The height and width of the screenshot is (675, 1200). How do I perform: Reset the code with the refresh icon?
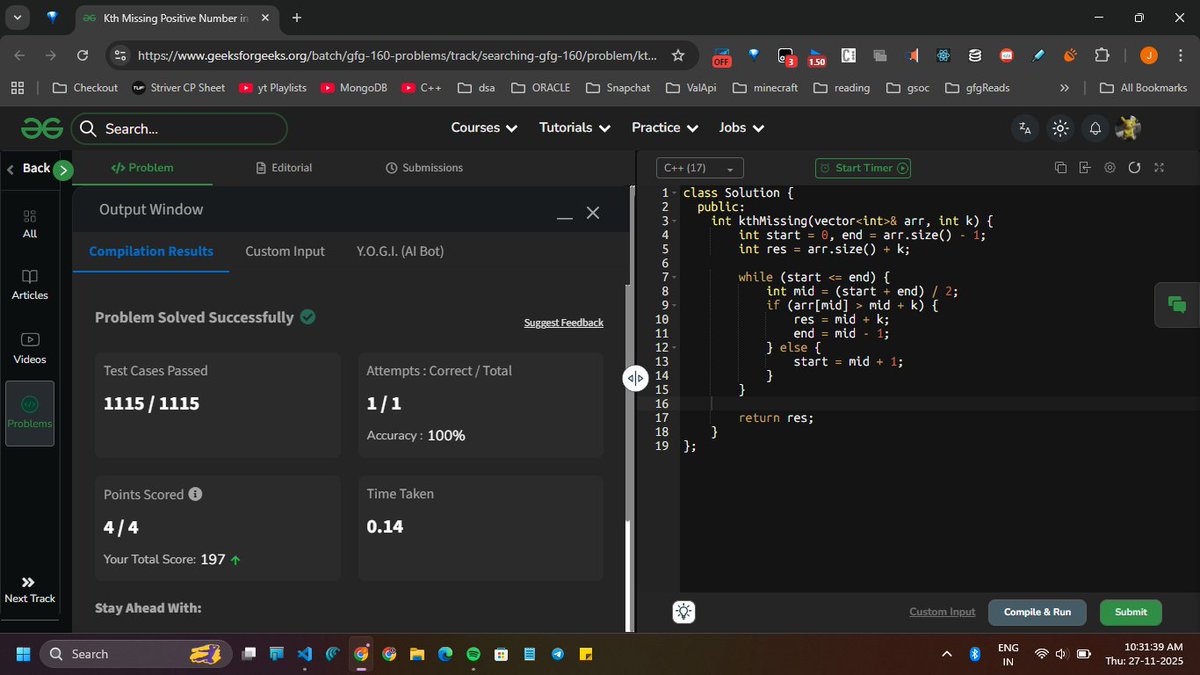click(x=1134, y=167)
